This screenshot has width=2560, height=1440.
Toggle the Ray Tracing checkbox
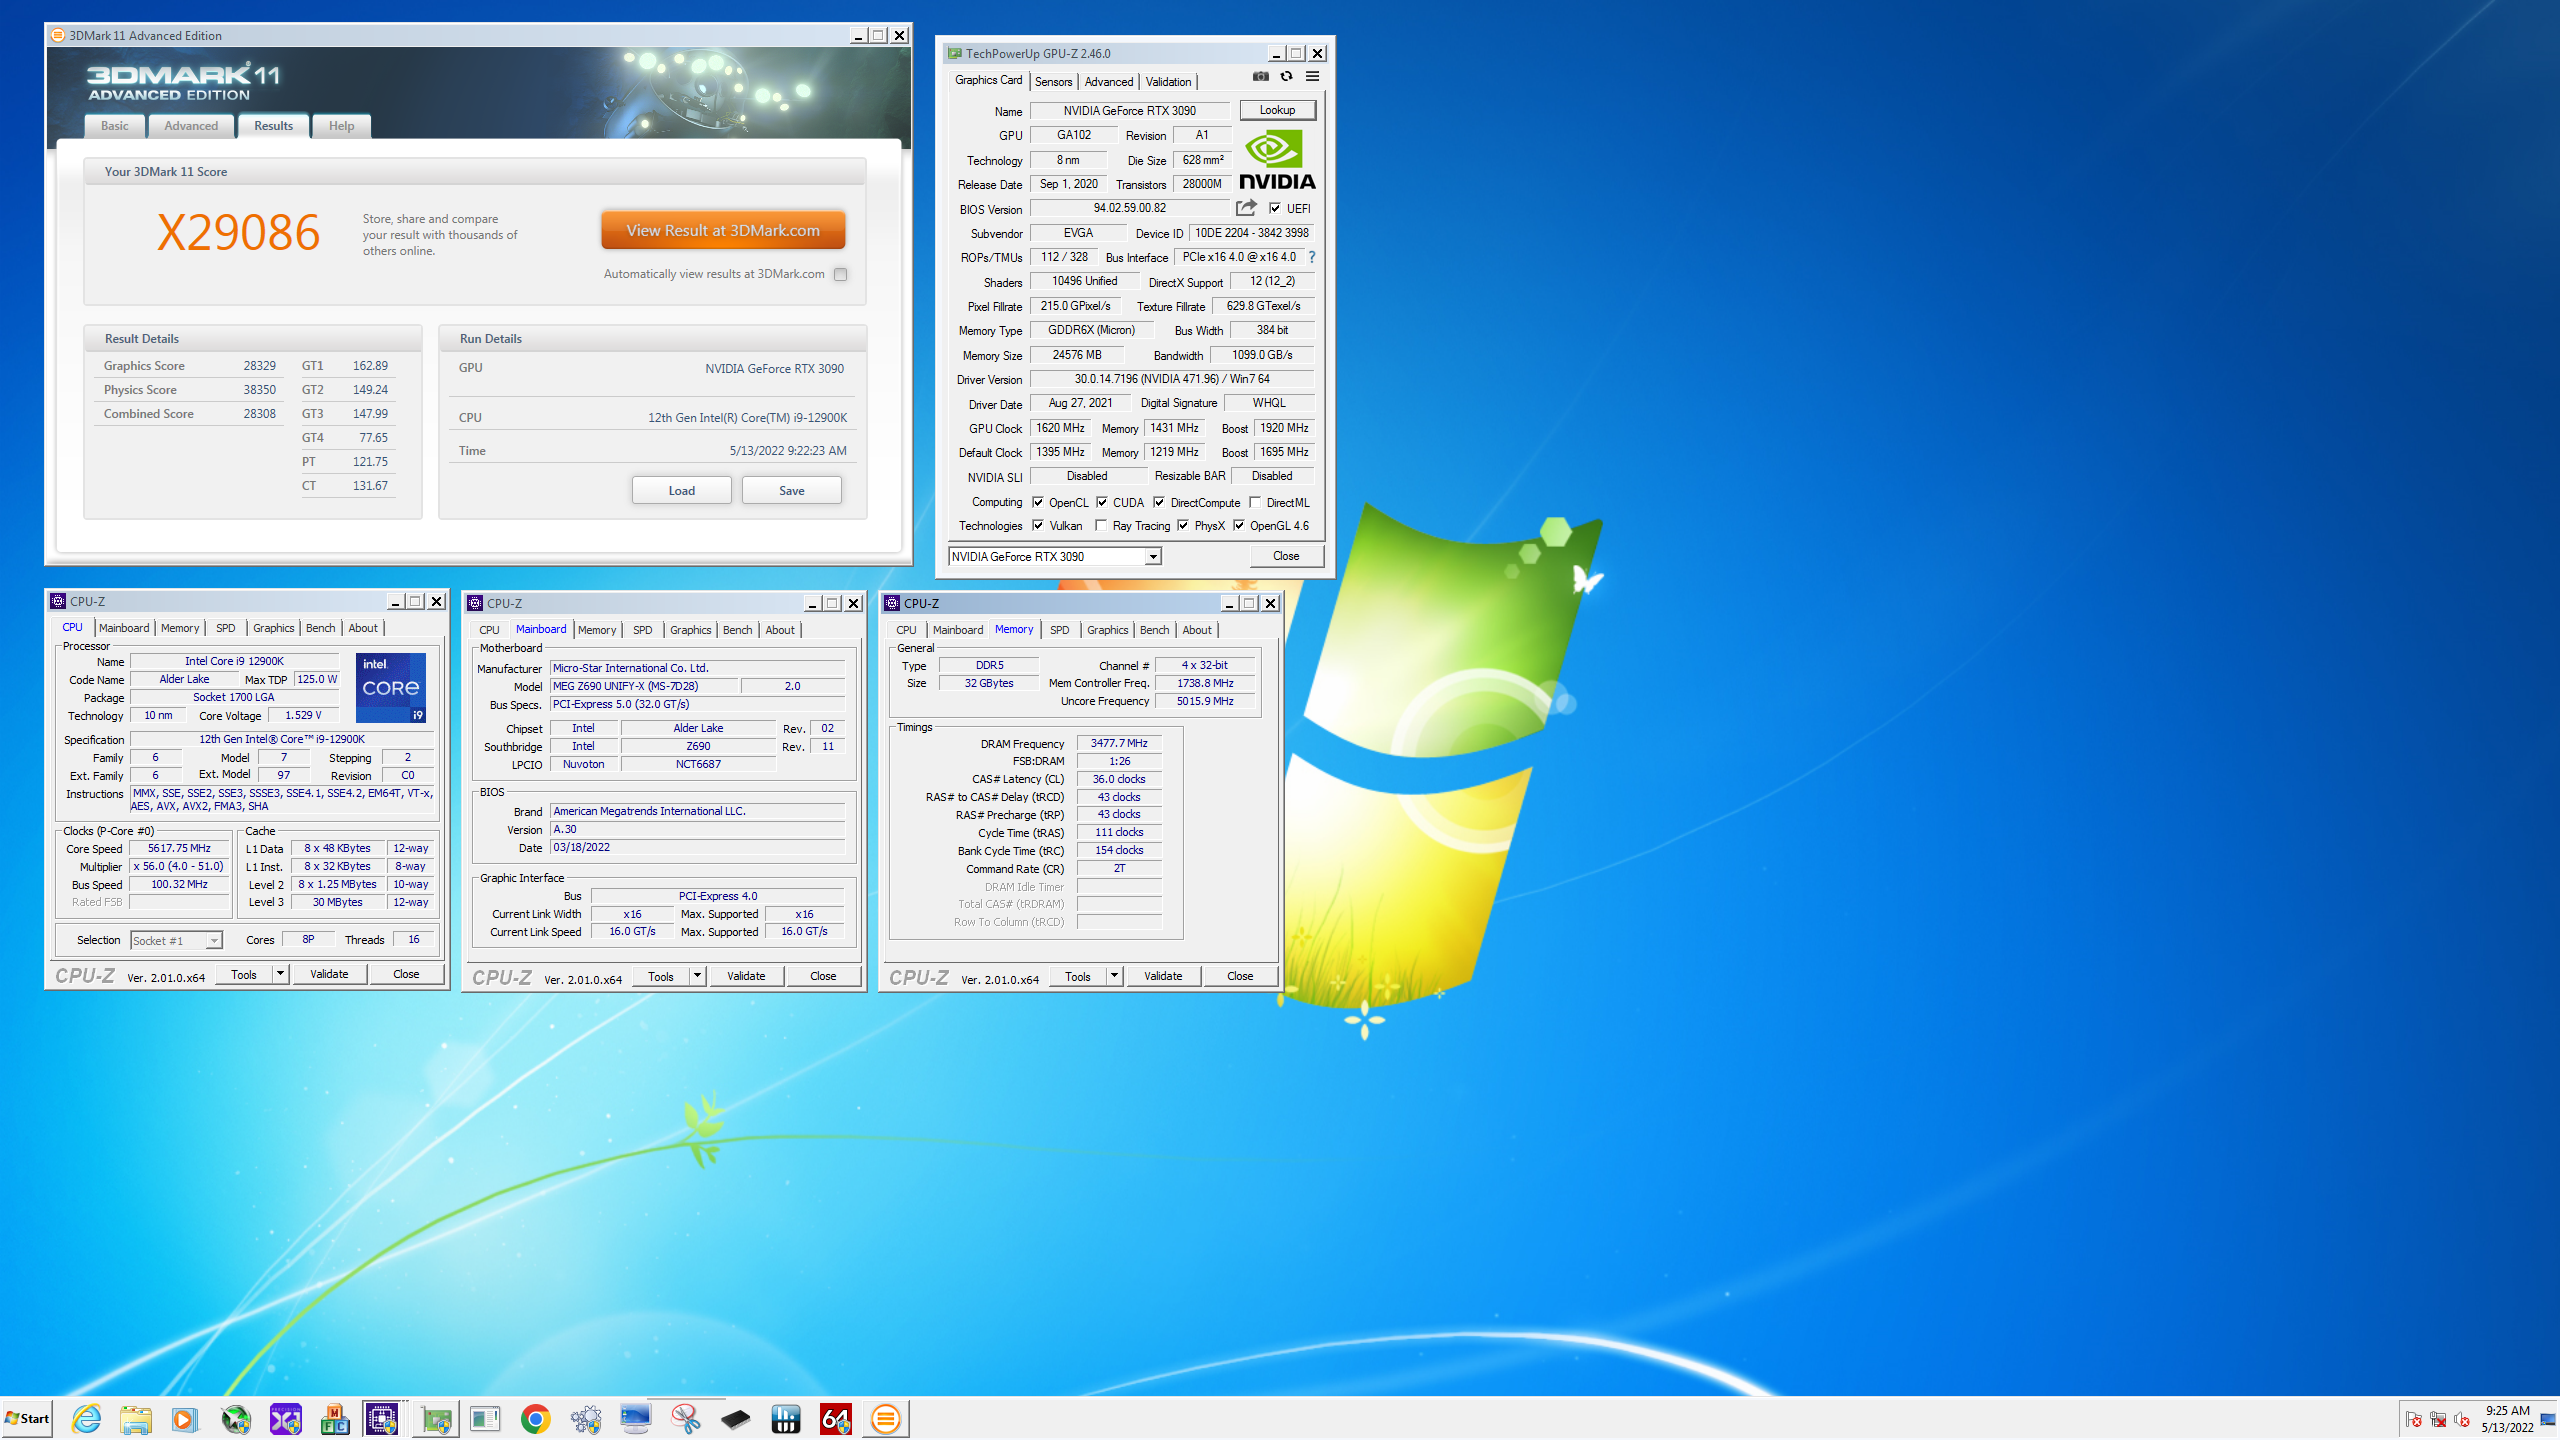point(1101,525)
